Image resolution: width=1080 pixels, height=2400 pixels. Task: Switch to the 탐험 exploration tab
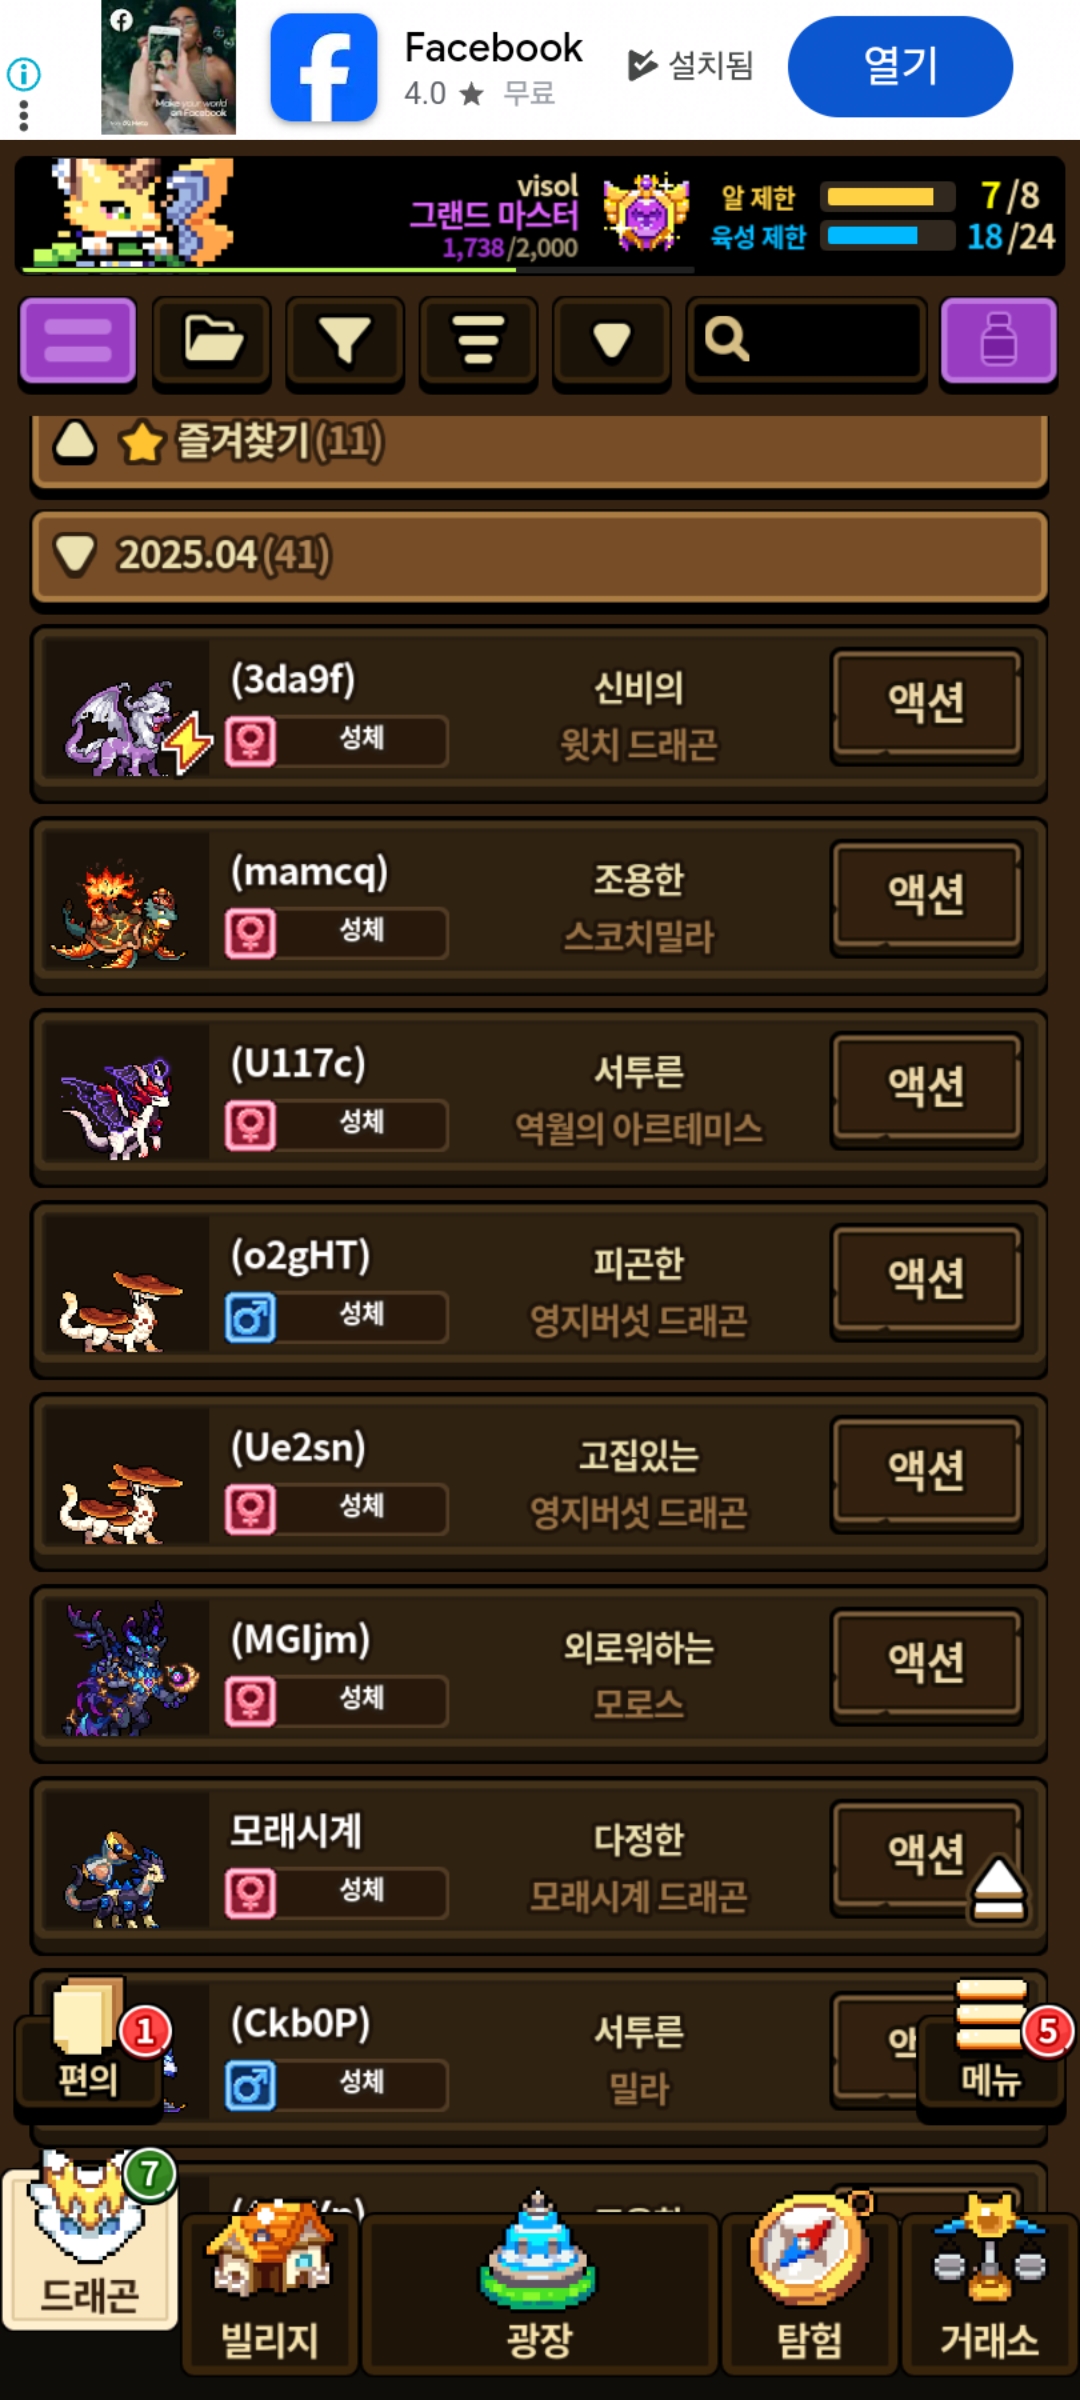point(810,2289)
